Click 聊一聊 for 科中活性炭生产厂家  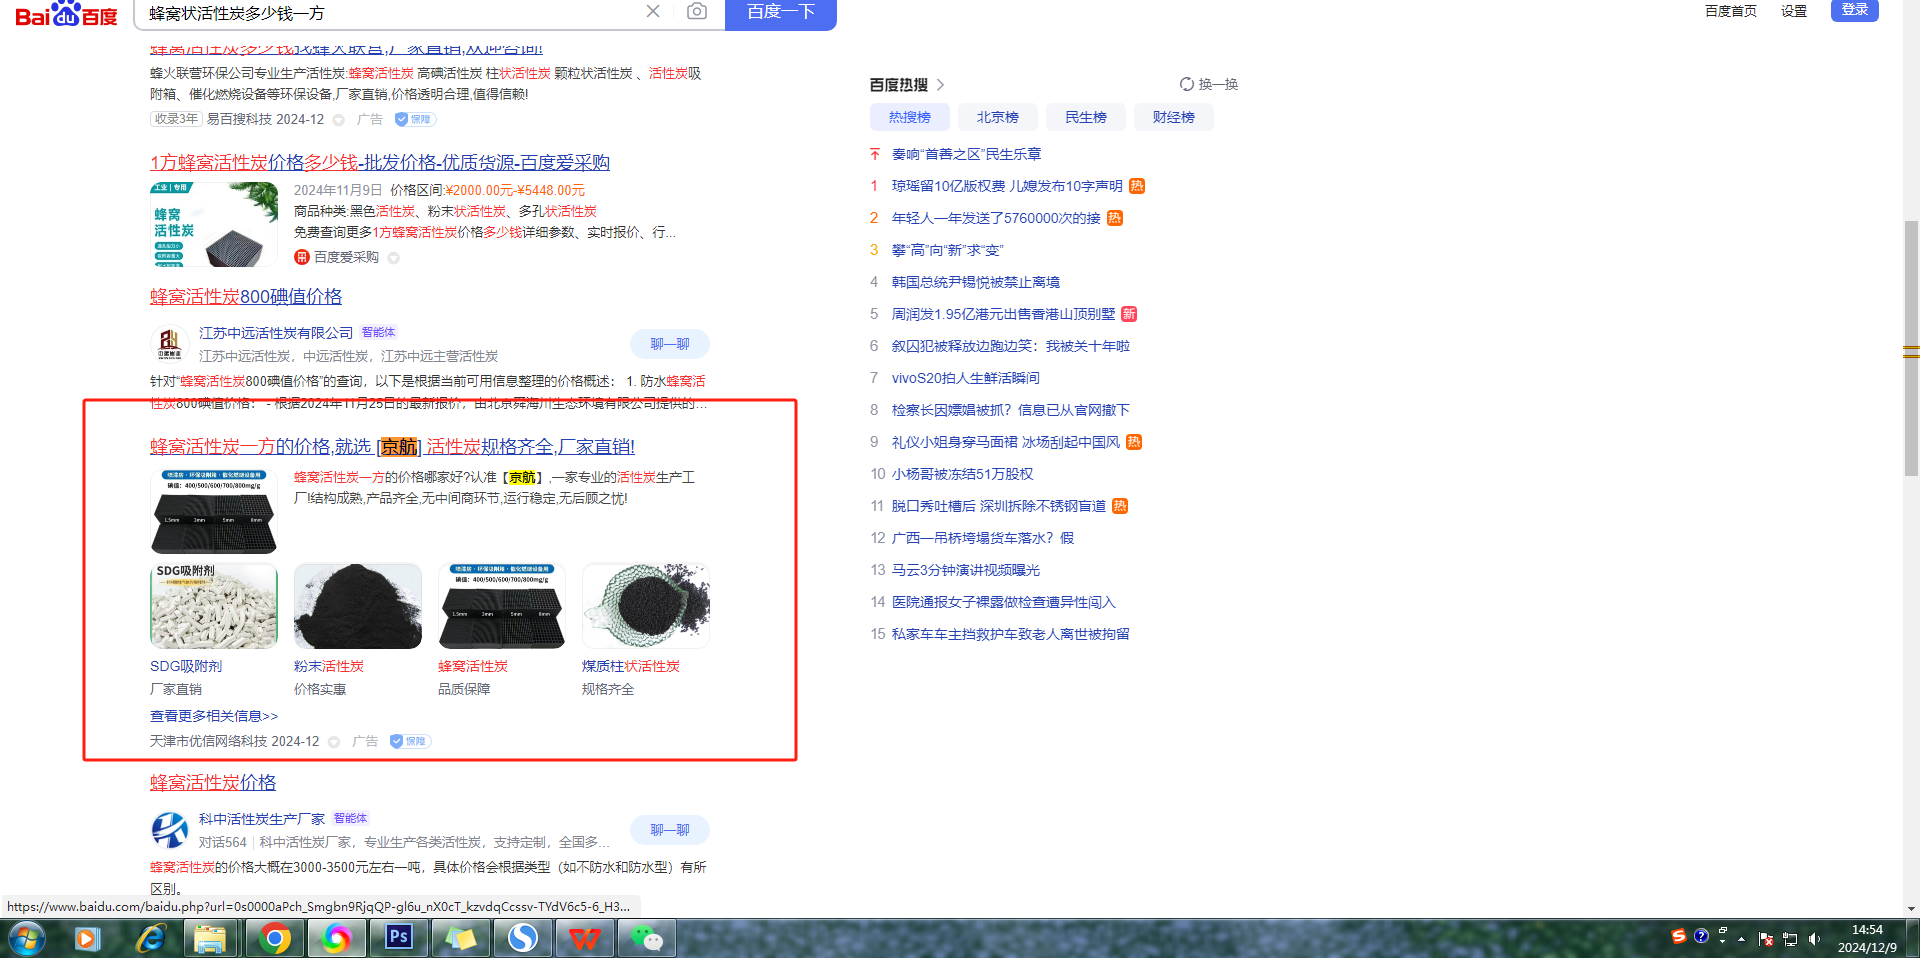[x=670, y=830]
